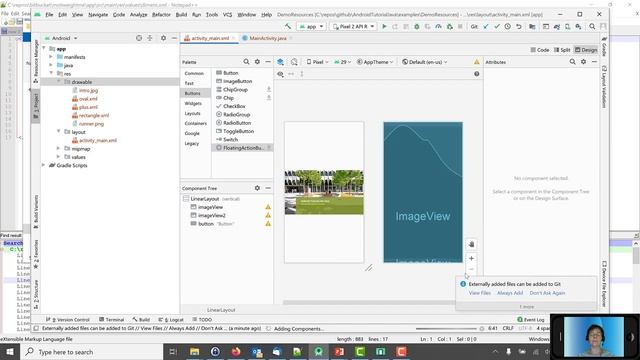Screen dimensions: 640x360
Task: Toggle the Resource Manager side tab
Action: coord(36,61)
